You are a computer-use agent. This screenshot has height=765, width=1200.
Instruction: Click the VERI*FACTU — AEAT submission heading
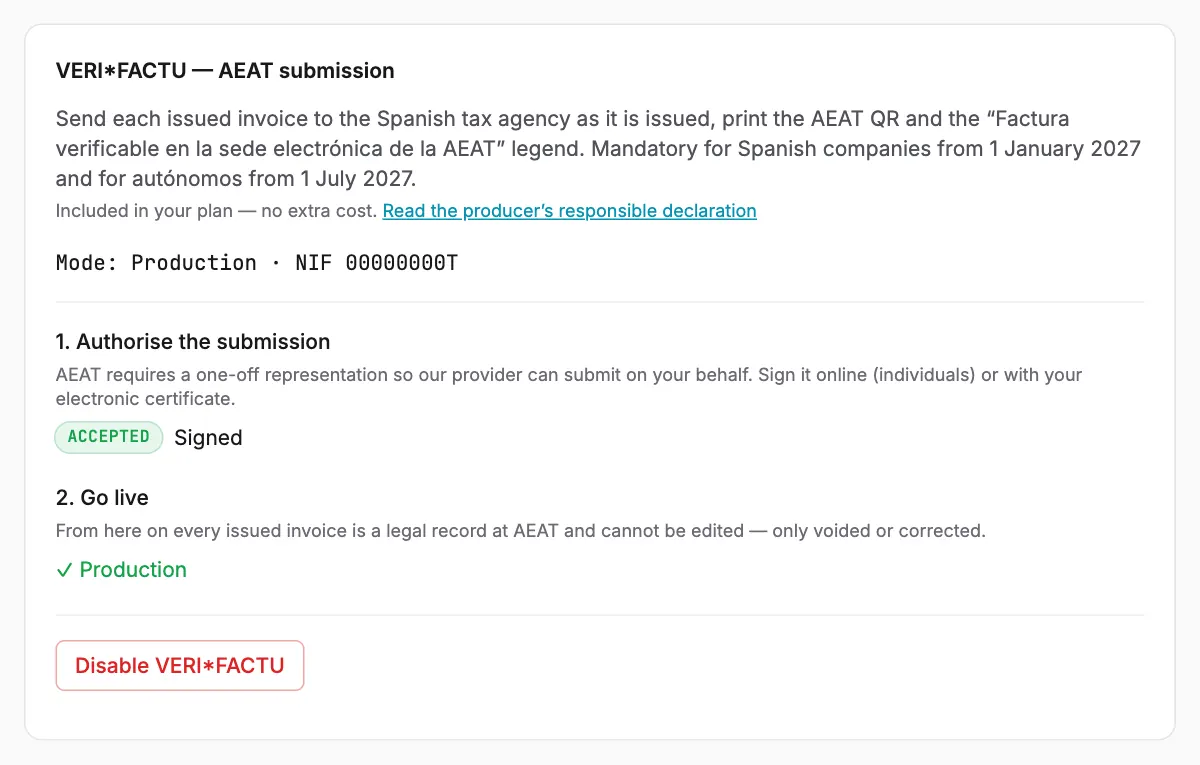(225, 71)
